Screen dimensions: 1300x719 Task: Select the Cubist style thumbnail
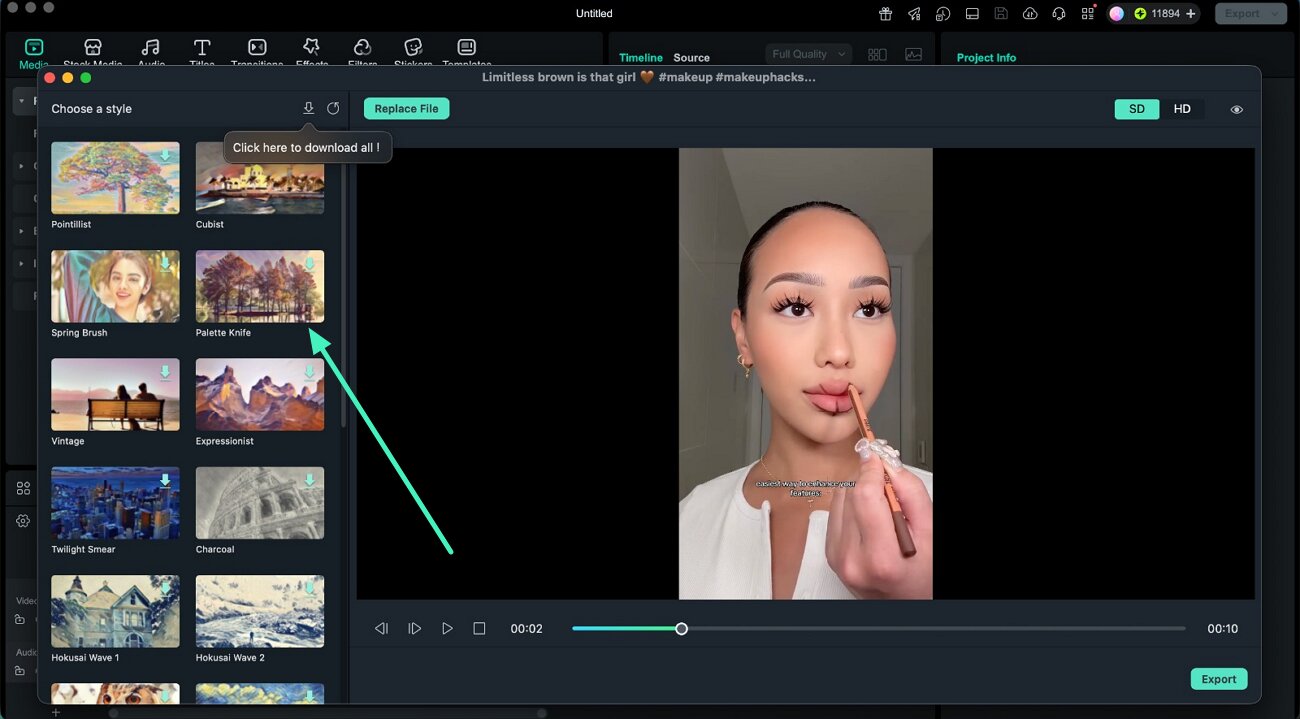(x=260, y=177)
